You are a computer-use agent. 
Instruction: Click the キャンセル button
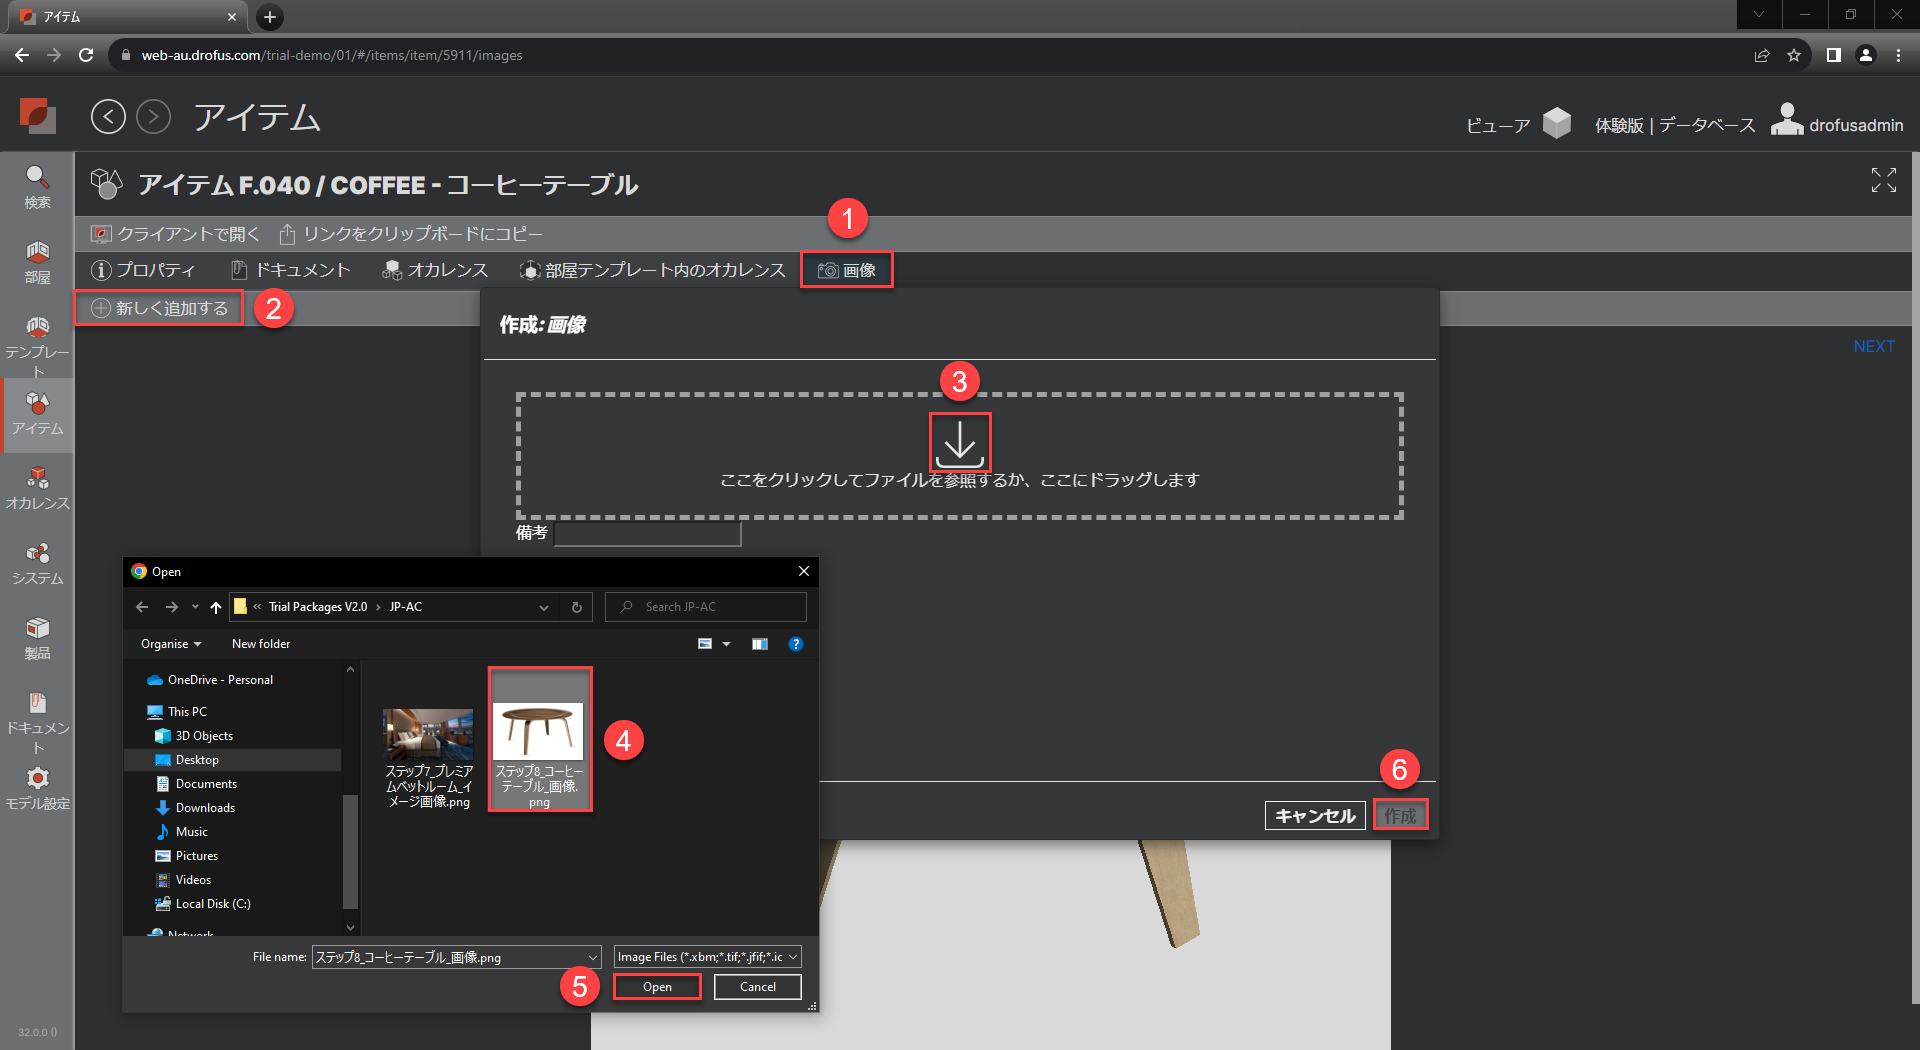tap(1314, 816)
